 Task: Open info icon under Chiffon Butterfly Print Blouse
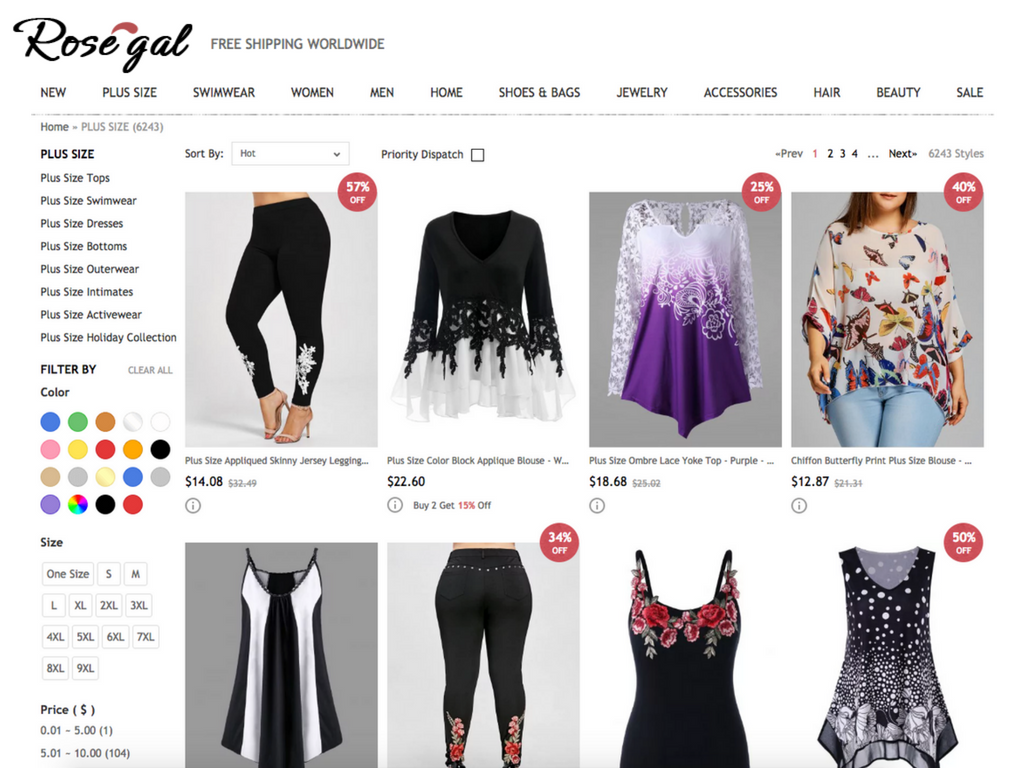click(x=799, y=505)
